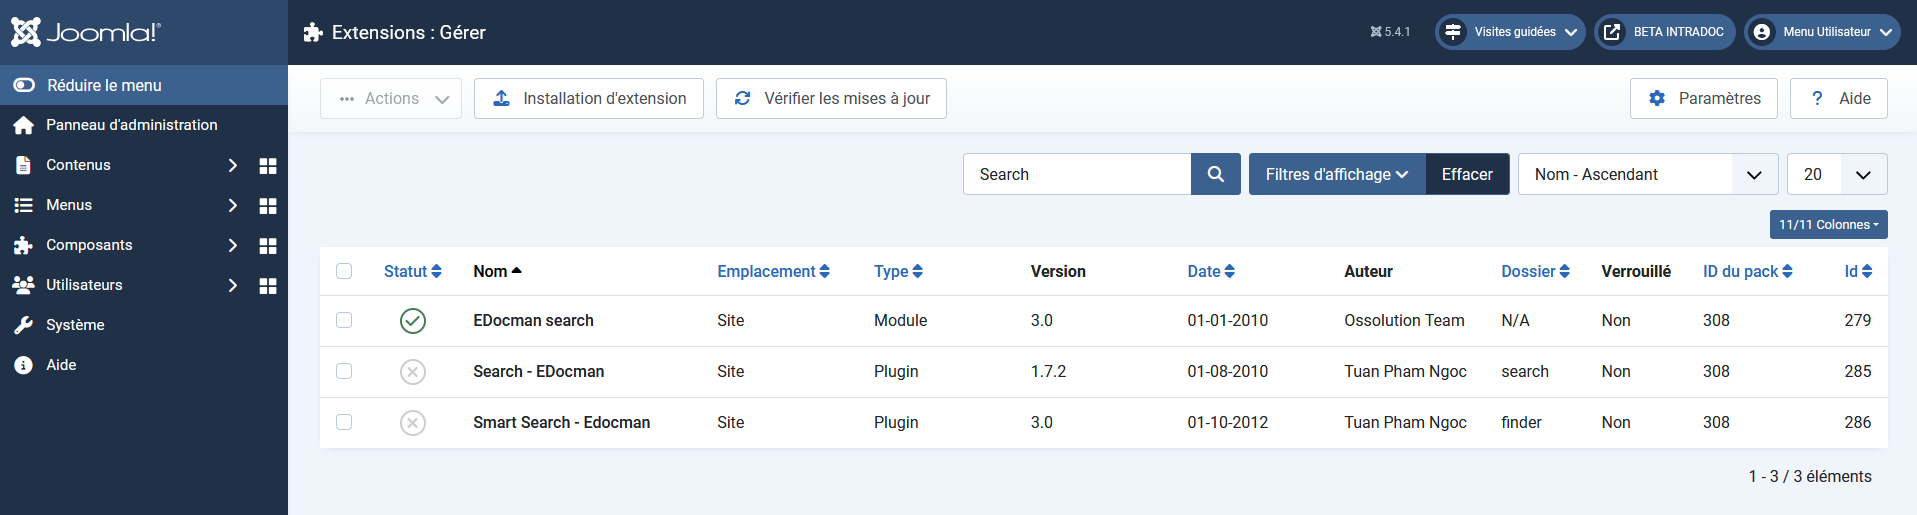Check the EDocman search row checkbox
Viewport: 1917px width, 515px height.
click(x=344, y=320)
